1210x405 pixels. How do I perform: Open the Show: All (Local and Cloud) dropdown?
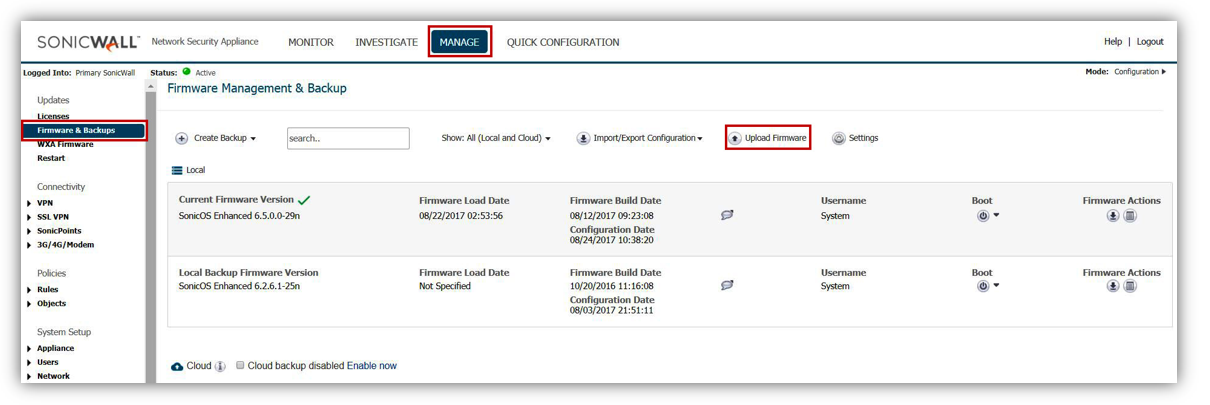click(x=496, y=139)
